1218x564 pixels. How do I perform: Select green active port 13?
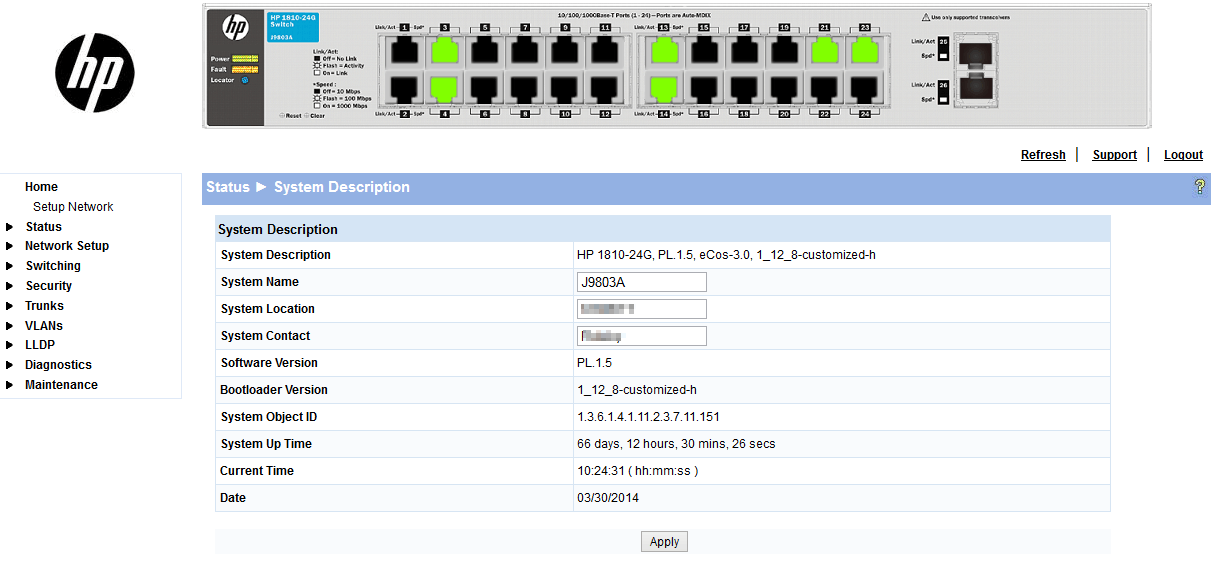664,51
